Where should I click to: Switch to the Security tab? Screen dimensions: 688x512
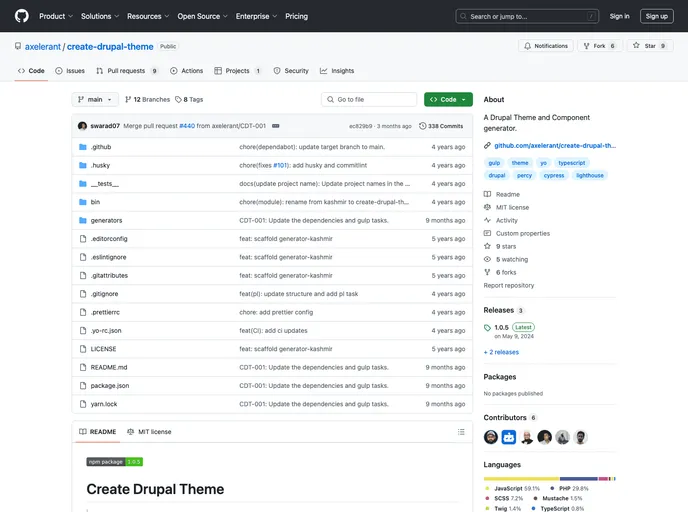(x=291, y=71)
